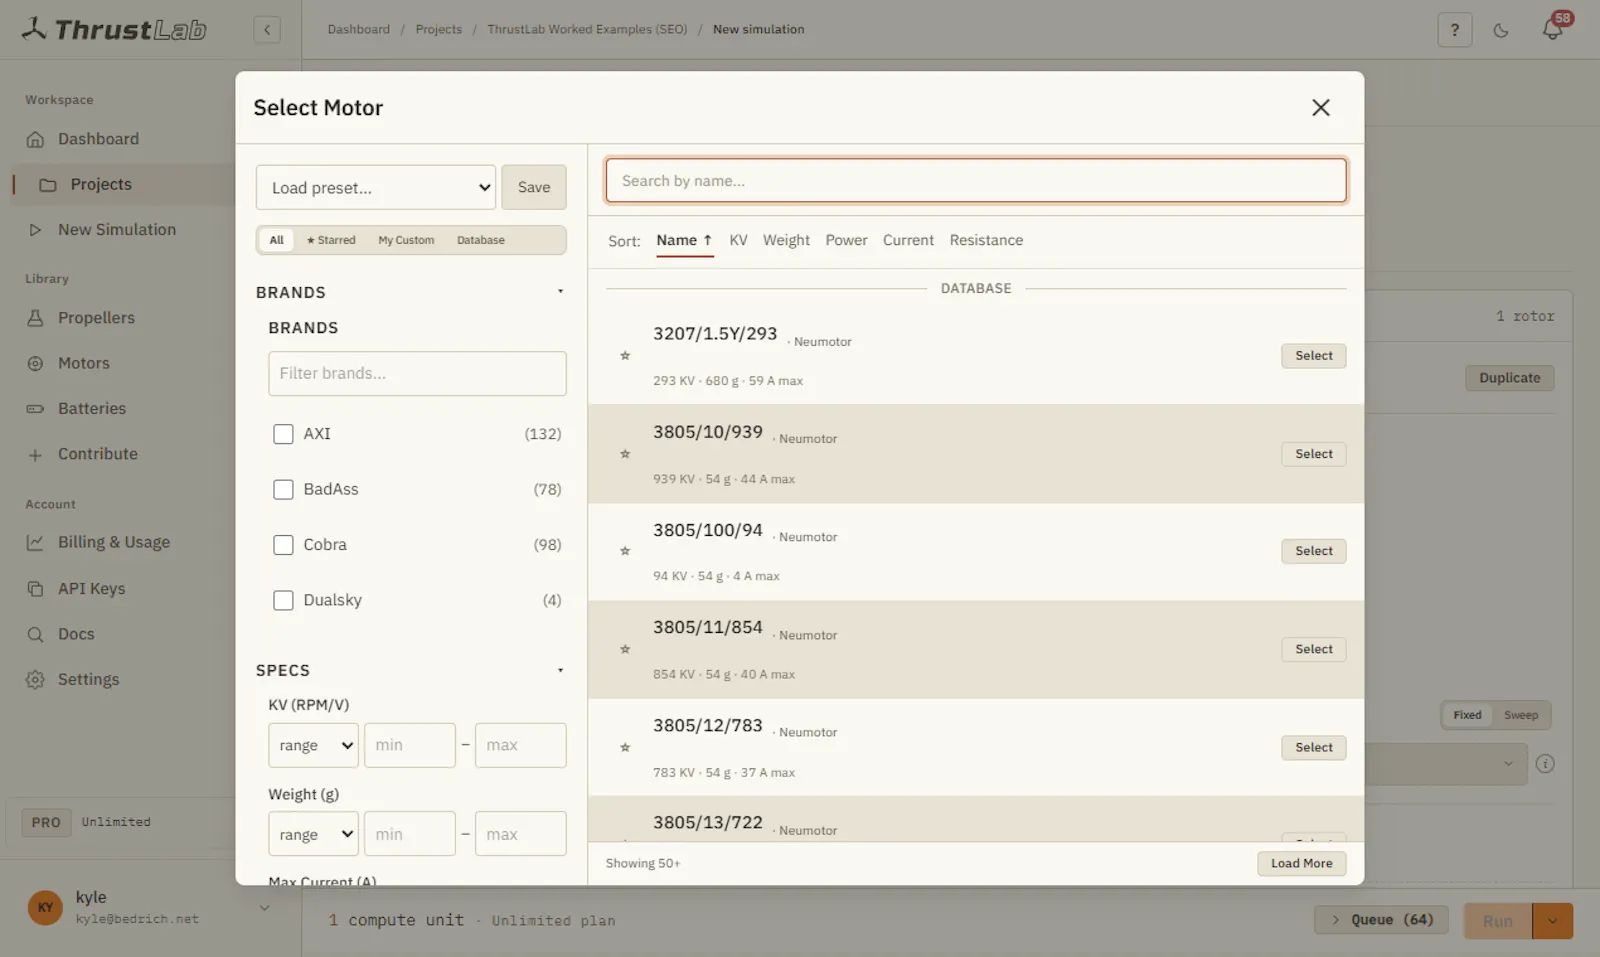Select the 3805/100/94 motor
1600x957 pixels.
[1314, 551]
